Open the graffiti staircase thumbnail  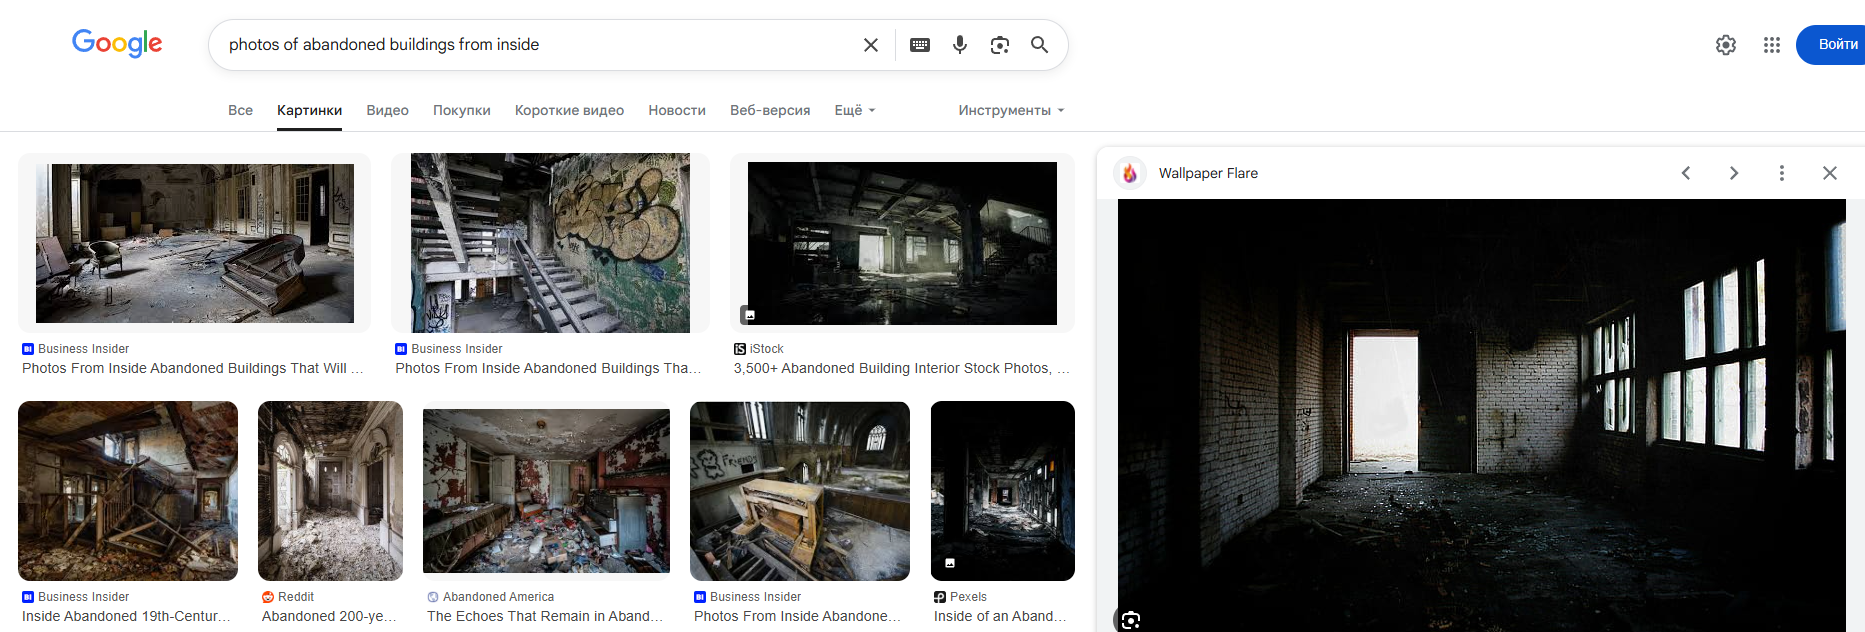550,243
